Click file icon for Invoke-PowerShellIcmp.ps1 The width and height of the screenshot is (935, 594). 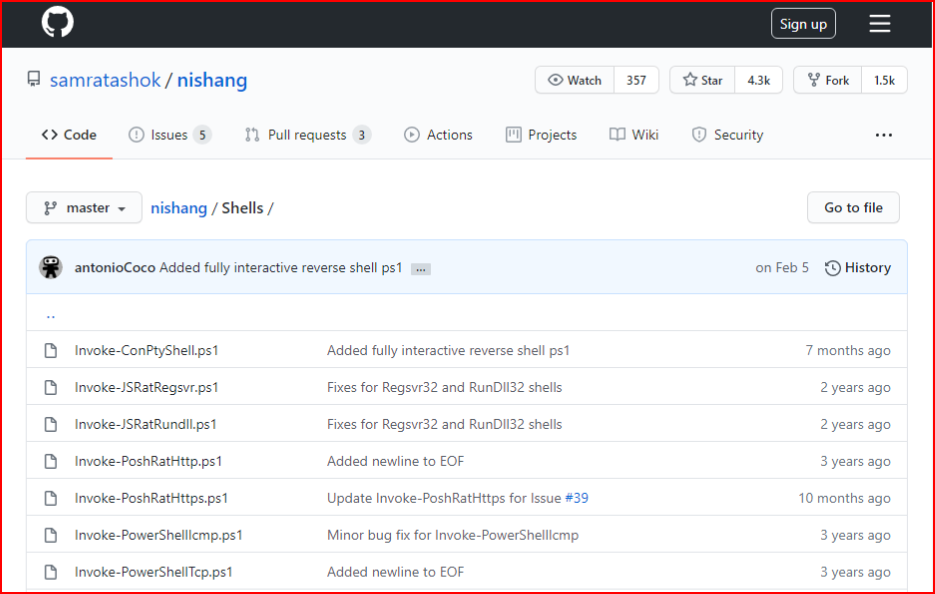tap(51, 535)
